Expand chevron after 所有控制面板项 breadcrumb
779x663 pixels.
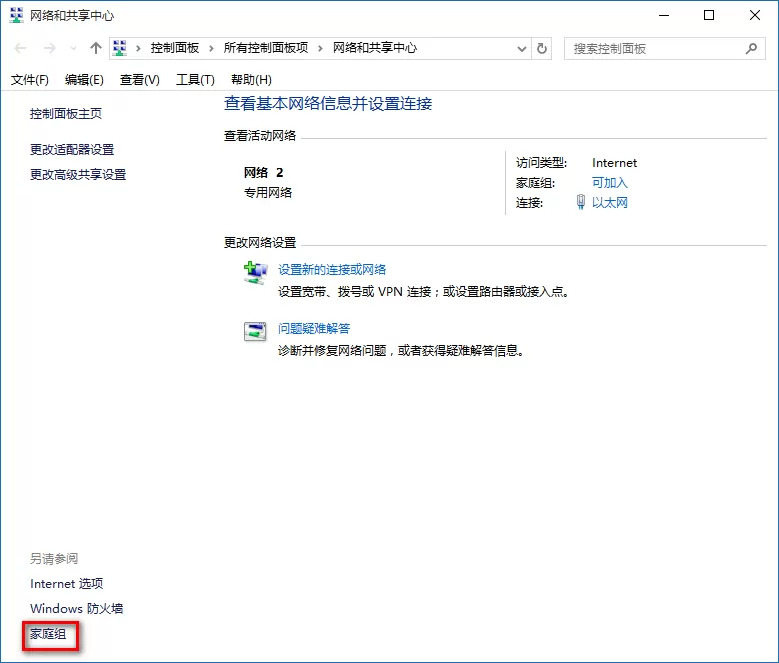[x=320, y=48]
